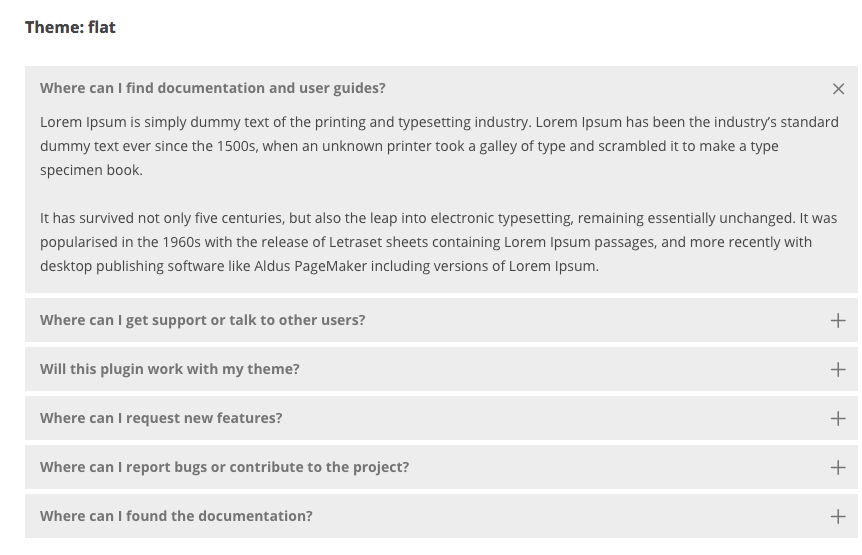Expand 'Where can I report bugs or contribute to the project?'
This screenshot has width=862, height=555.
click(224, 467)
